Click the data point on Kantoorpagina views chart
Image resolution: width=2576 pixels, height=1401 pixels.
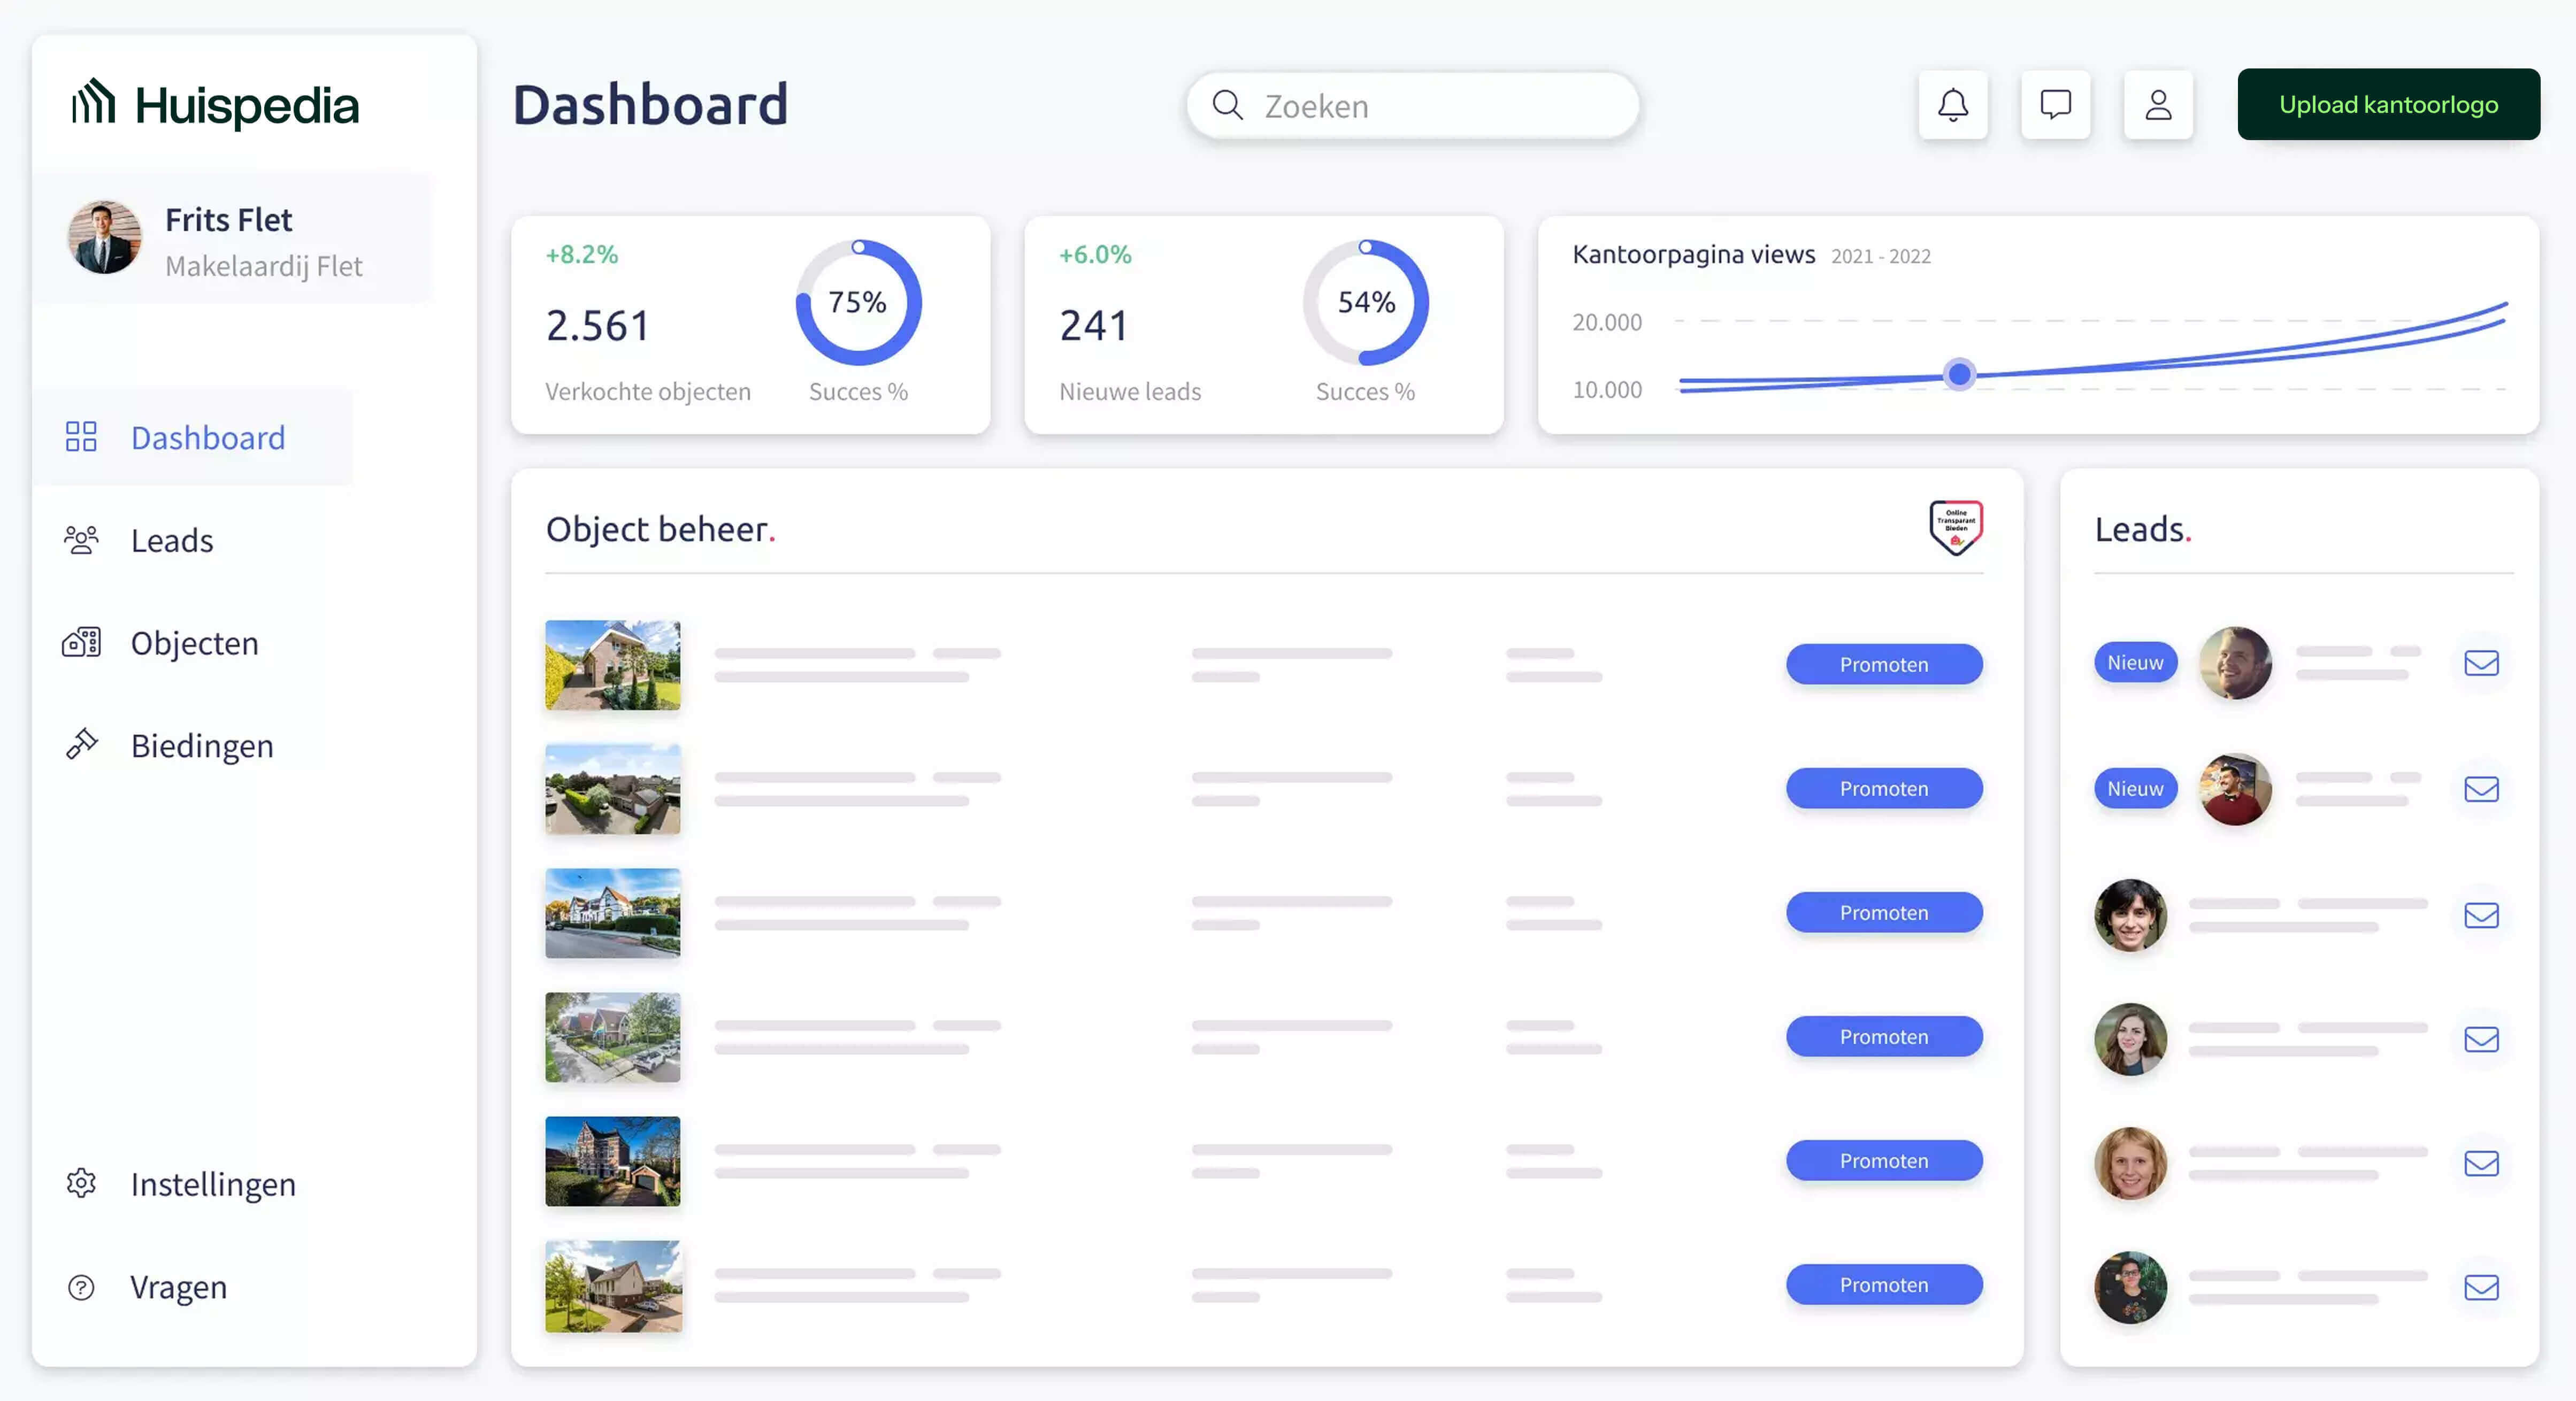pos(1959,374)
